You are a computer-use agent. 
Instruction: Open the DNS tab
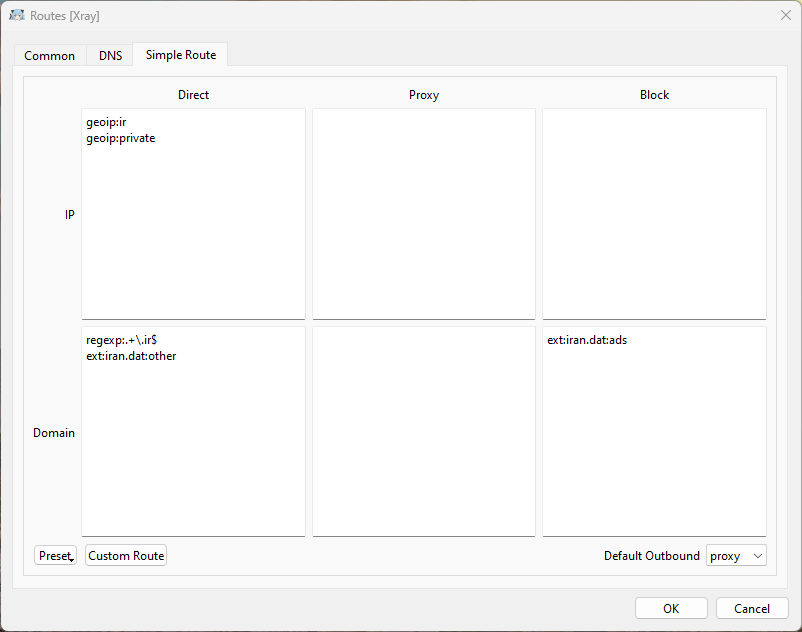(110, 56)
